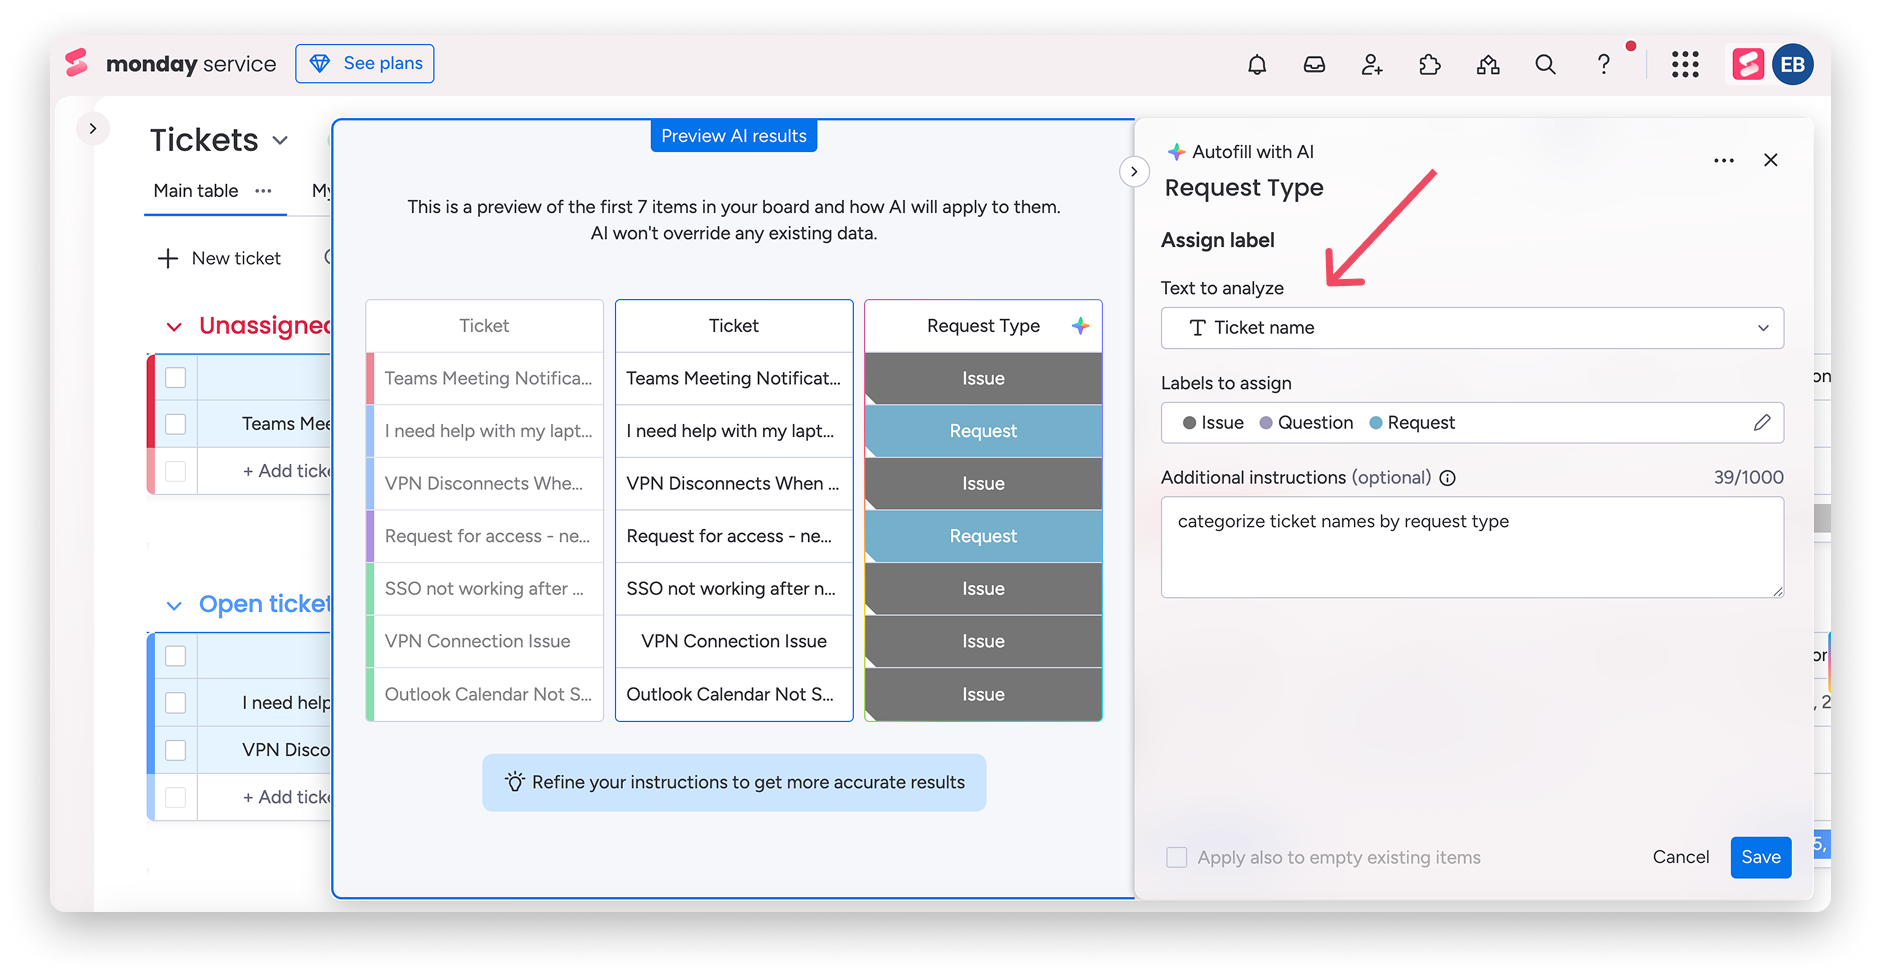Open the Main table tab options dots

(x=263, y=191)
